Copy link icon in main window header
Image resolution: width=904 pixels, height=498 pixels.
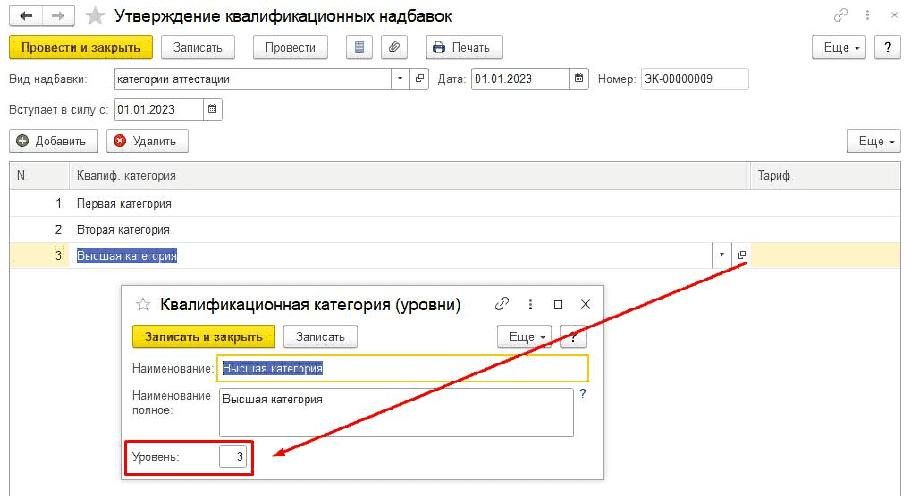tap(841, 16)
